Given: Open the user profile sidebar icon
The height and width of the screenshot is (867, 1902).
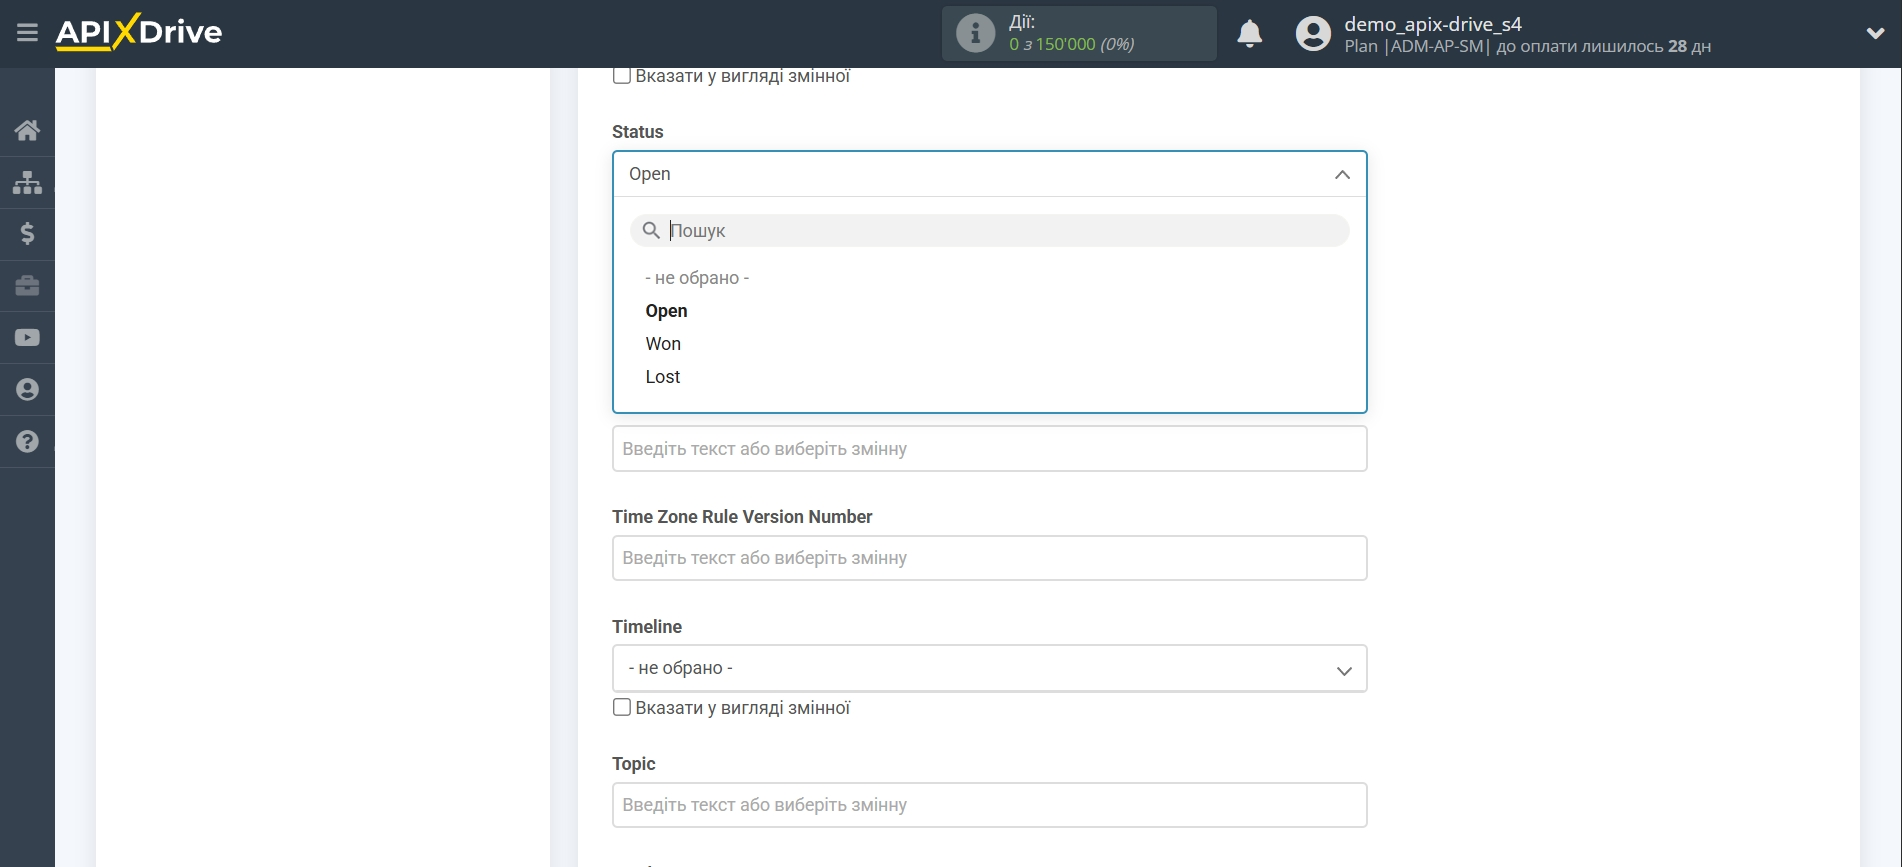Looking at the screenshot, I should click(27, 390).
